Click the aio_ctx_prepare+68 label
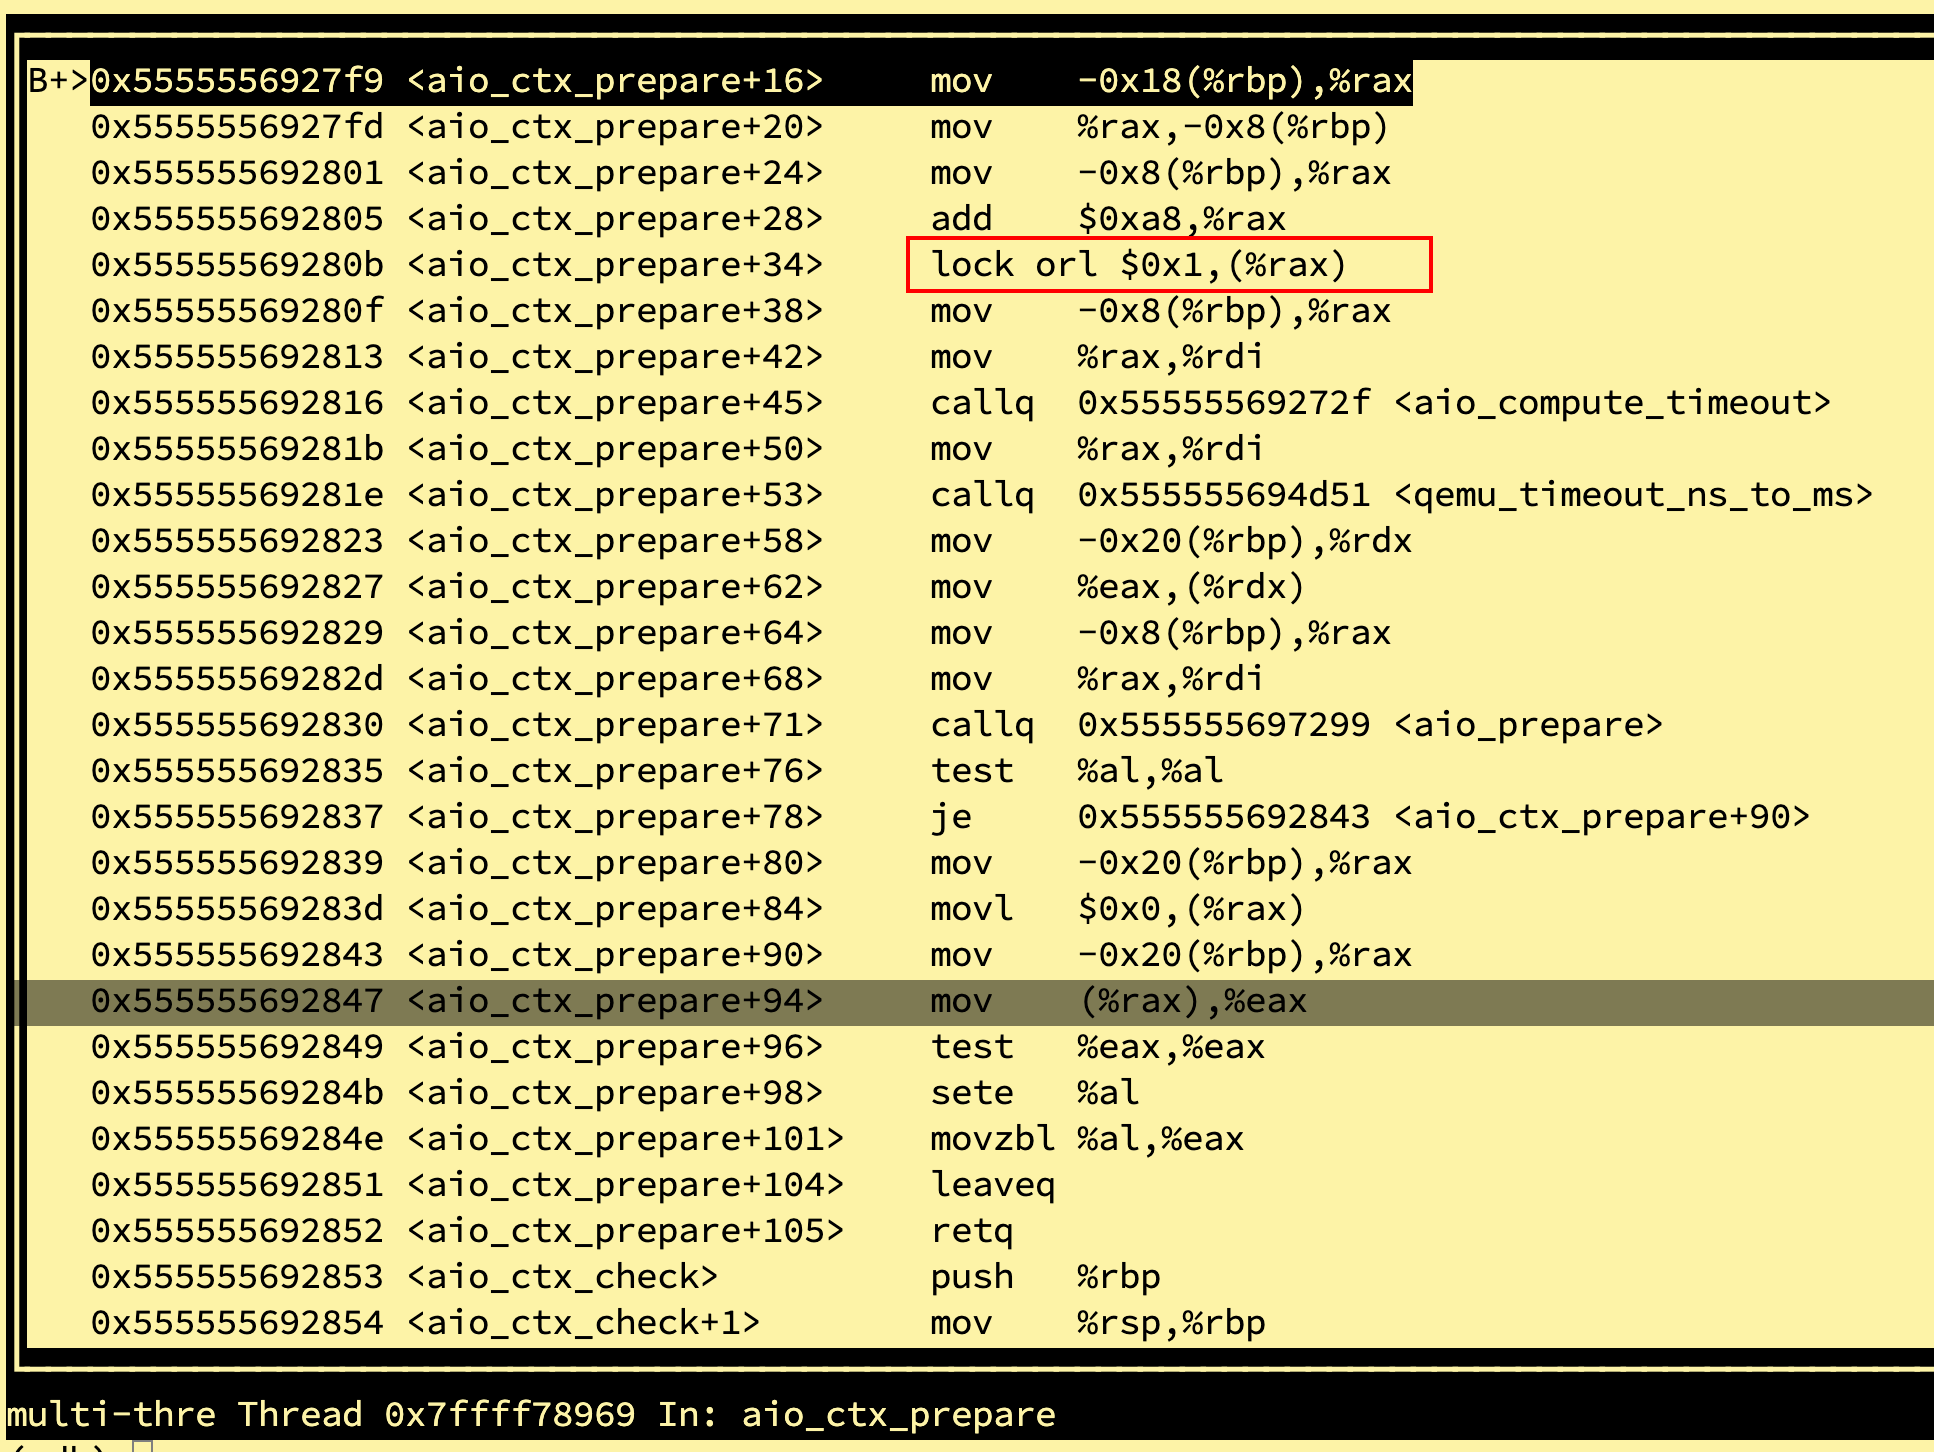 coord(615,679)
